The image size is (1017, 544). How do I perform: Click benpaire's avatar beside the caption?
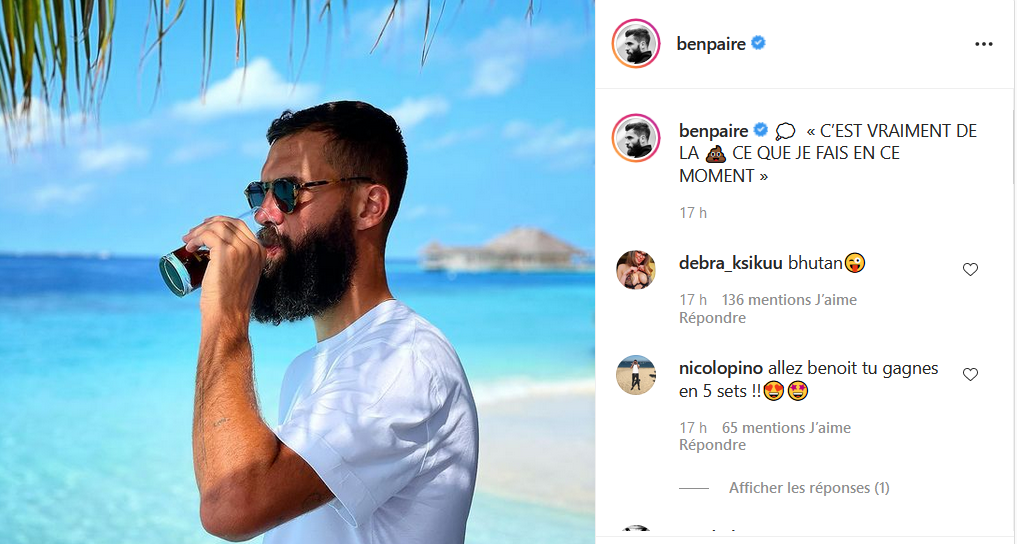pyautogui.click(x=637, y=138)
